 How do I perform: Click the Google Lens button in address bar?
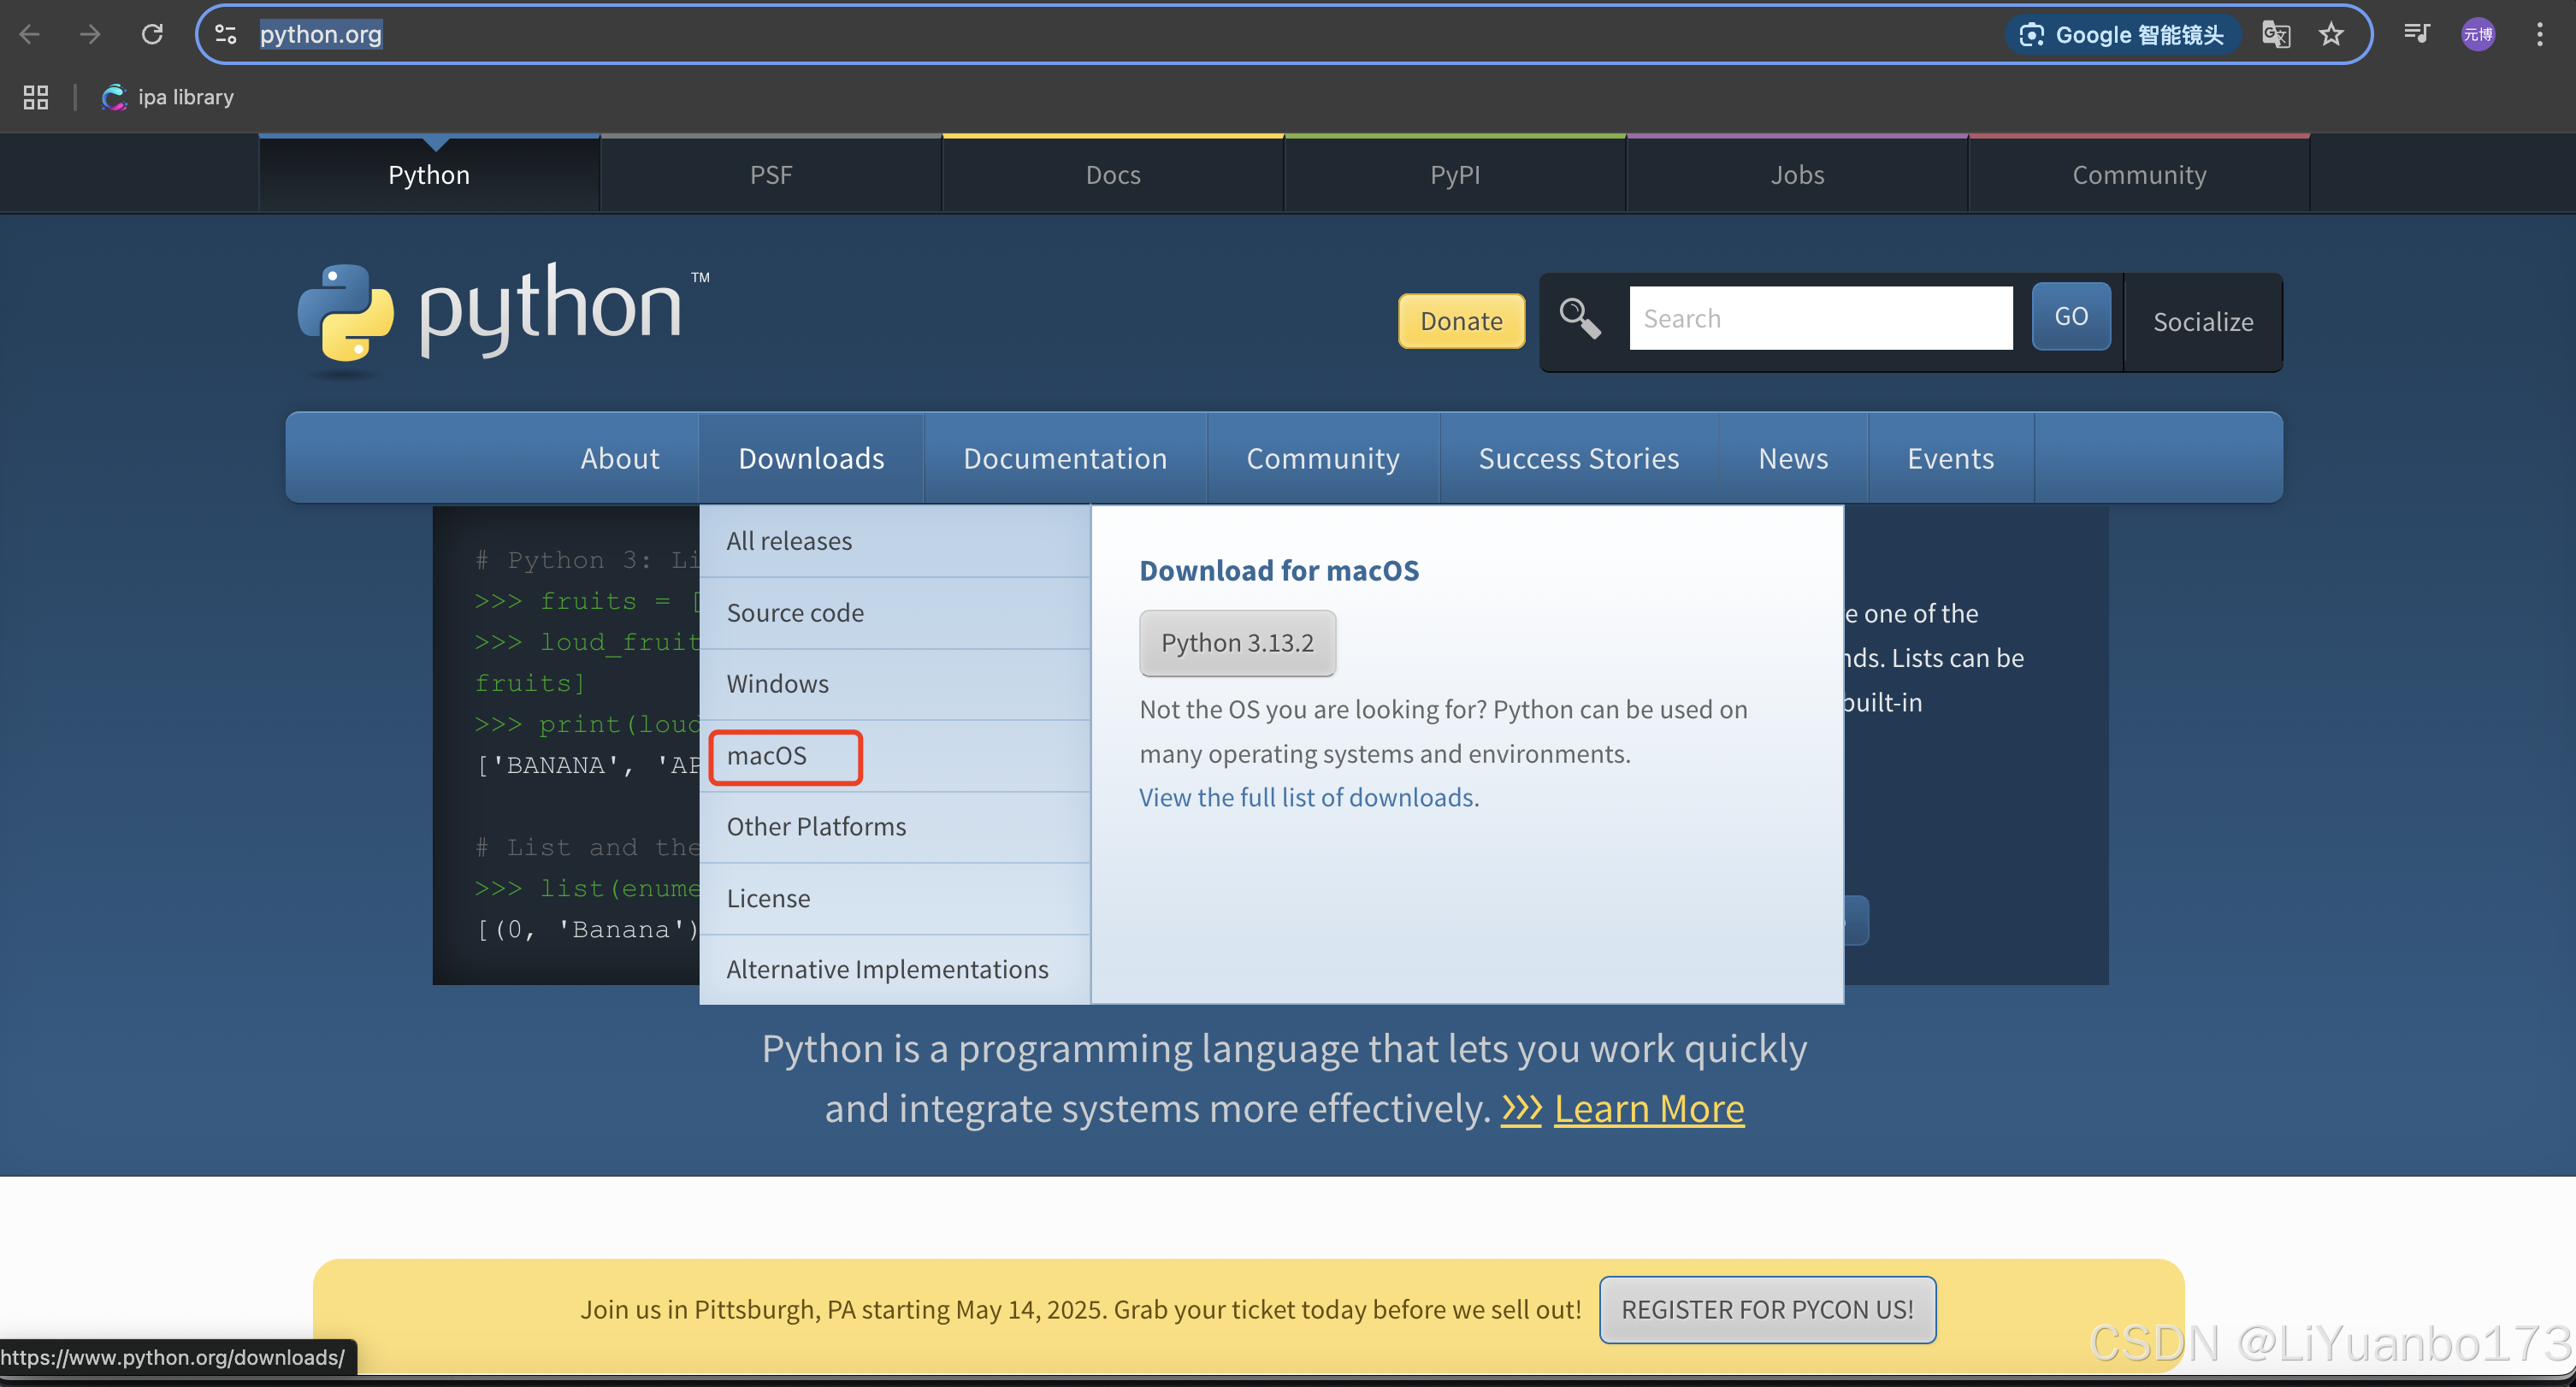[x=2121, y=35]
